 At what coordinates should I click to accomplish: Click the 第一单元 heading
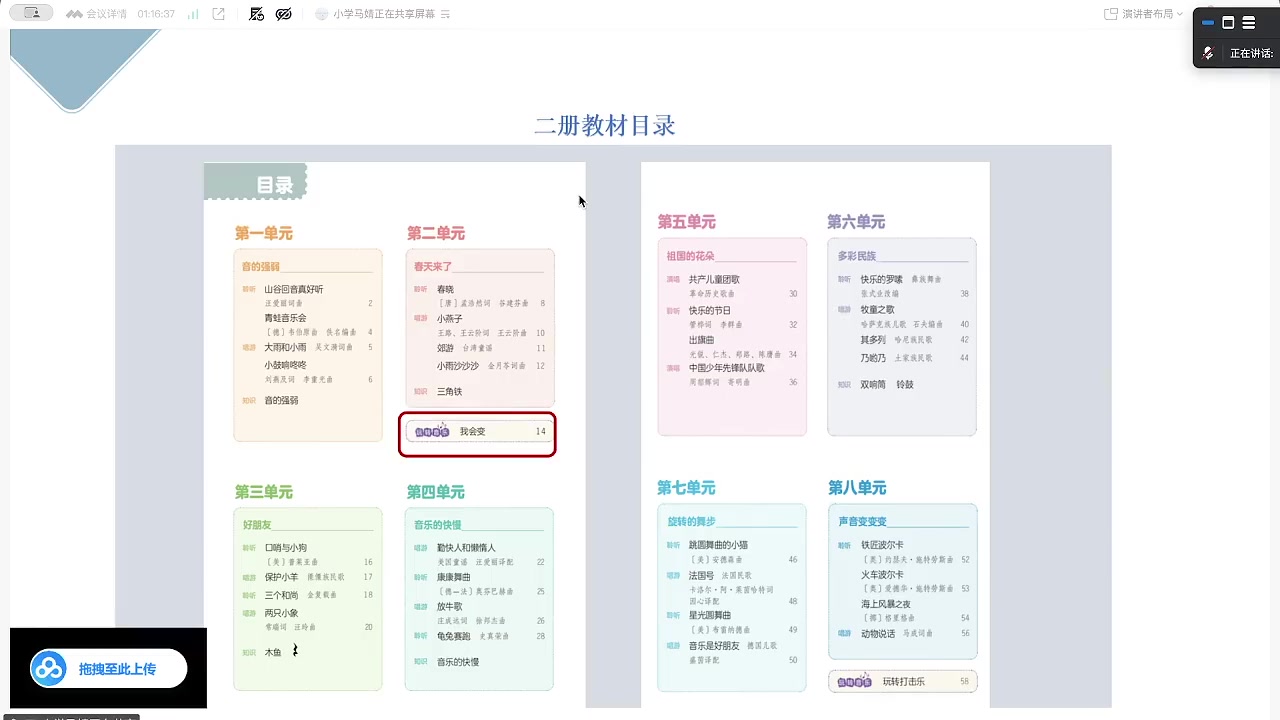point(264,233)
